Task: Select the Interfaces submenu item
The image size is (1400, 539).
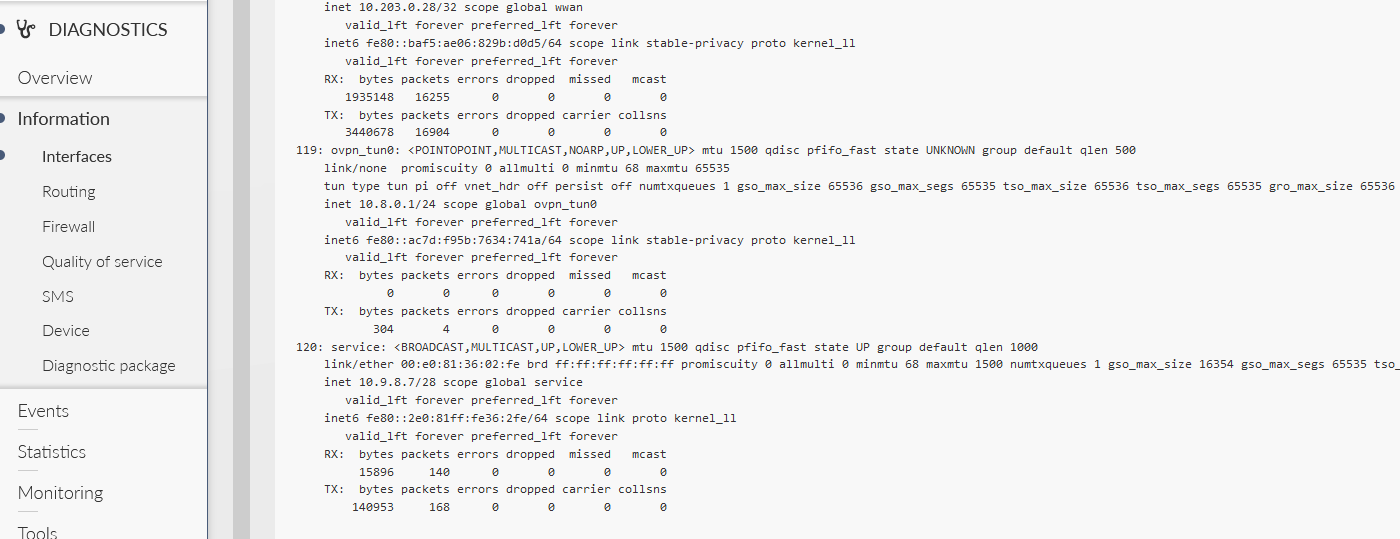Action: 77,157
